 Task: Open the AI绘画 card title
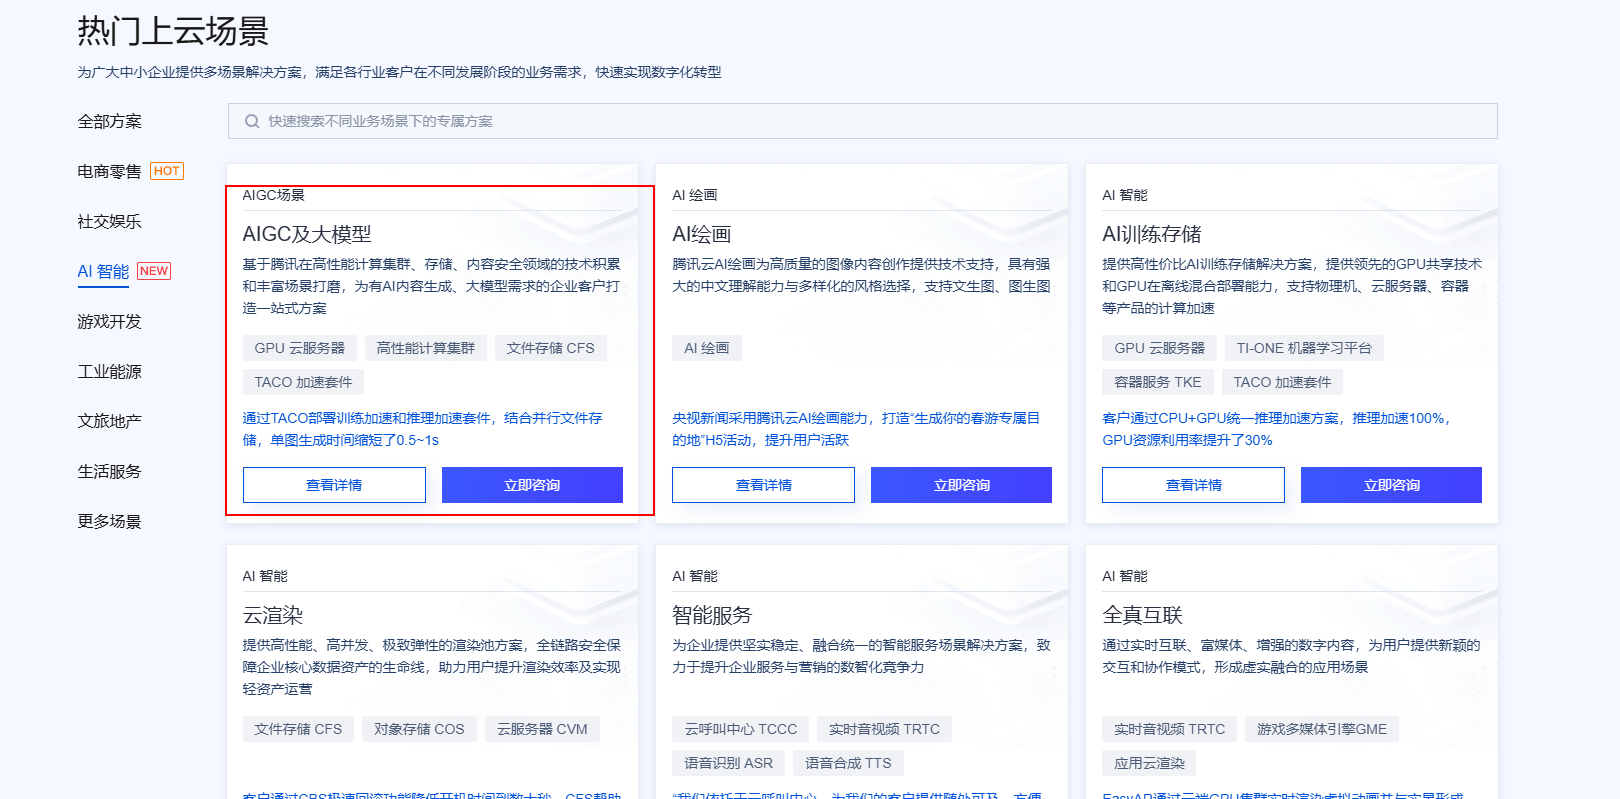click(x=702, y=234)
